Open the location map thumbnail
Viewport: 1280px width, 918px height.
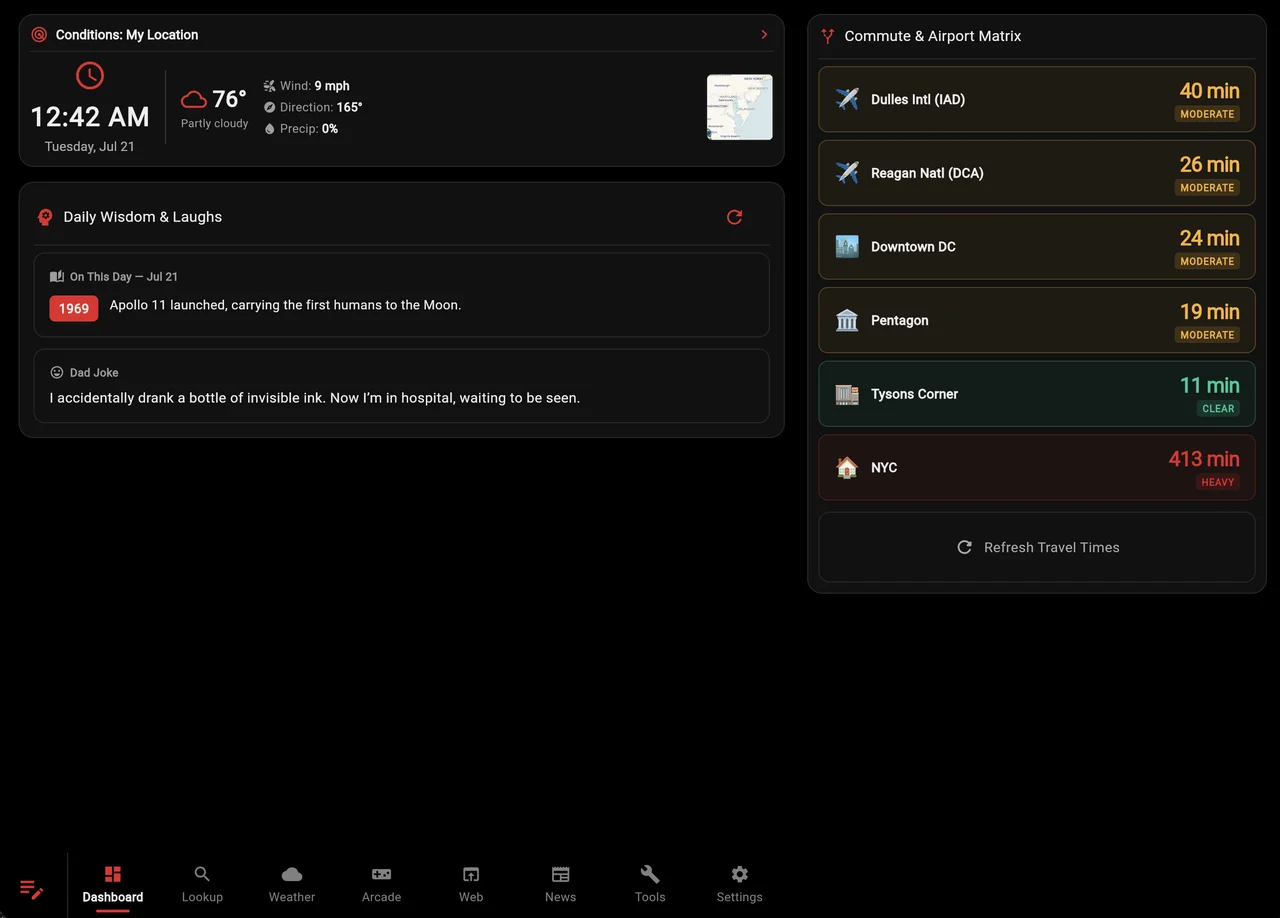[740, 107]
